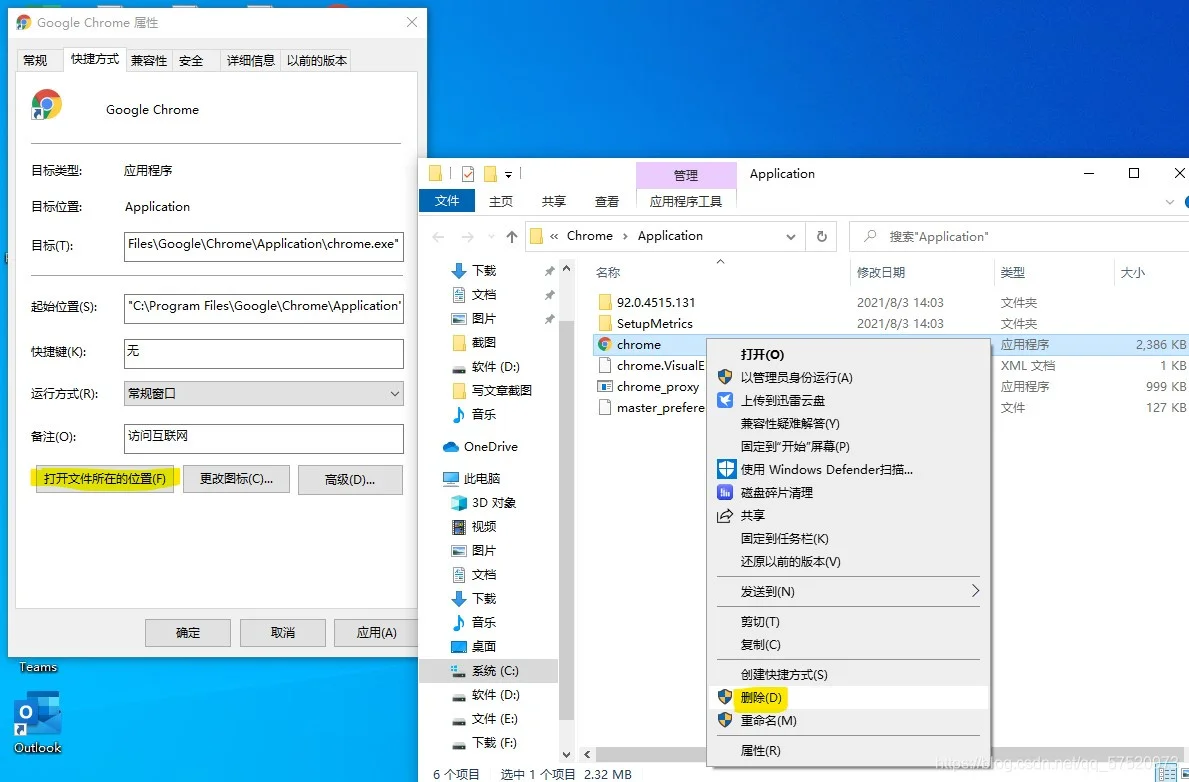Open the 写文章截图 folder in quick access

pos(491,390)
